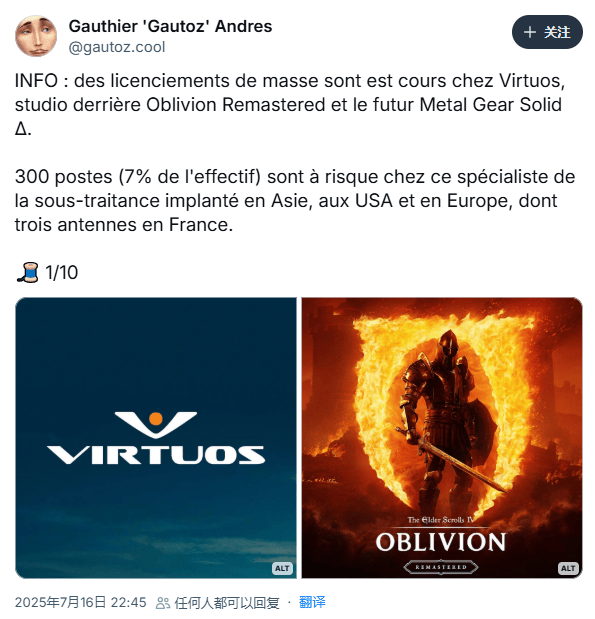
Task: Open 任何人都可以回复 reply settings
Action: (x=227, y=603)
